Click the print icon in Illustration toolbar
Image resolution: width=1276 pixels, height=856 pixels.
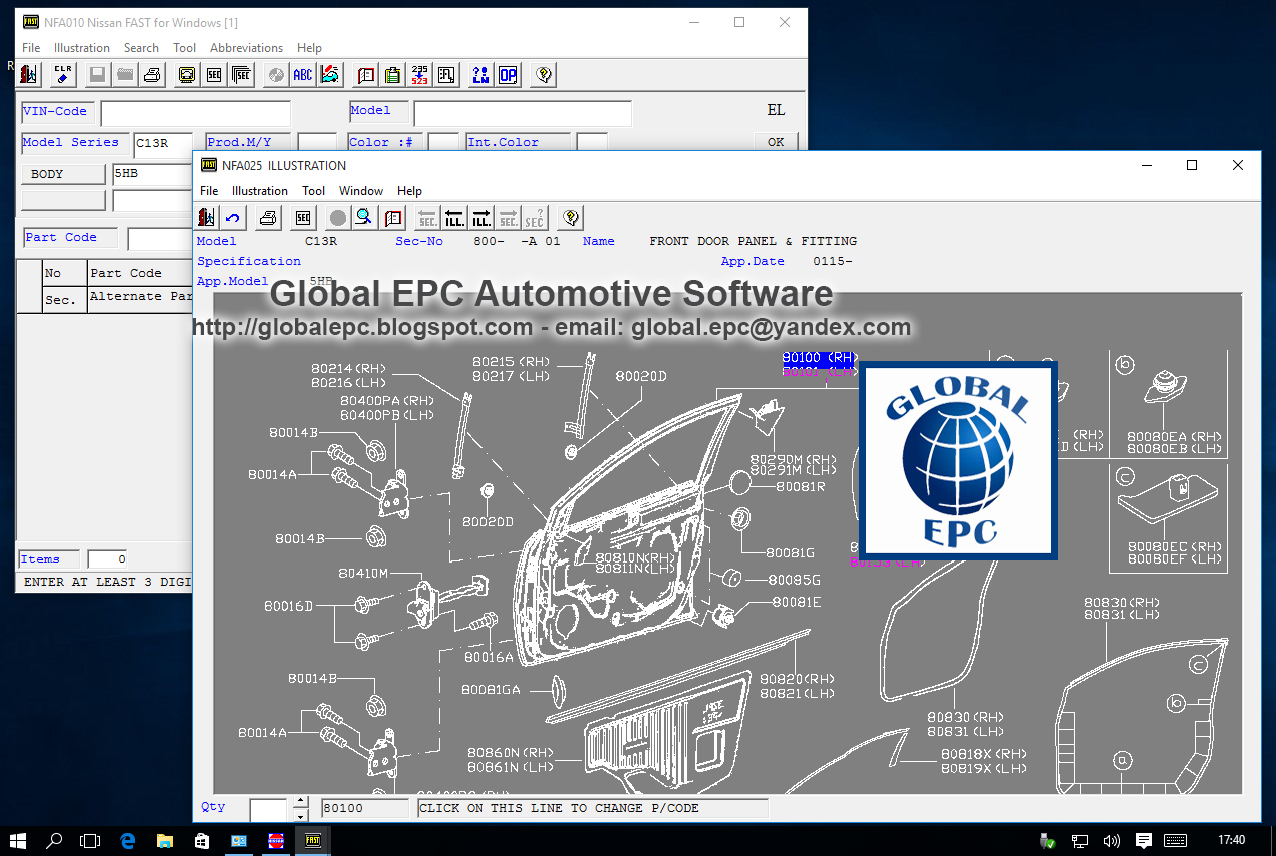[x=268, y=217]
